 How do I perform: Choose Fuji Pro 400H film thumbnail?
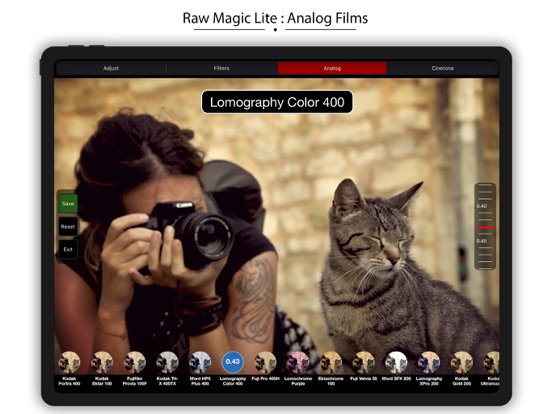265,362
